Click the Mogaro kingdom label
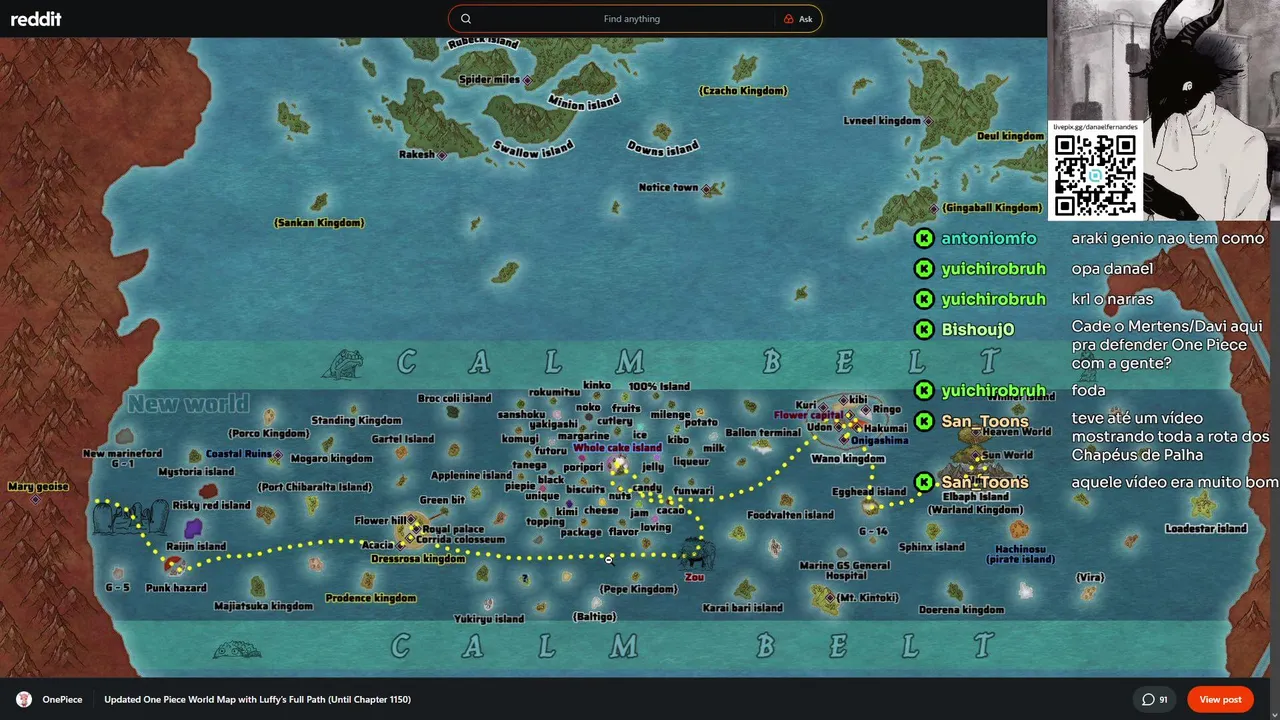 pos(331,459)
